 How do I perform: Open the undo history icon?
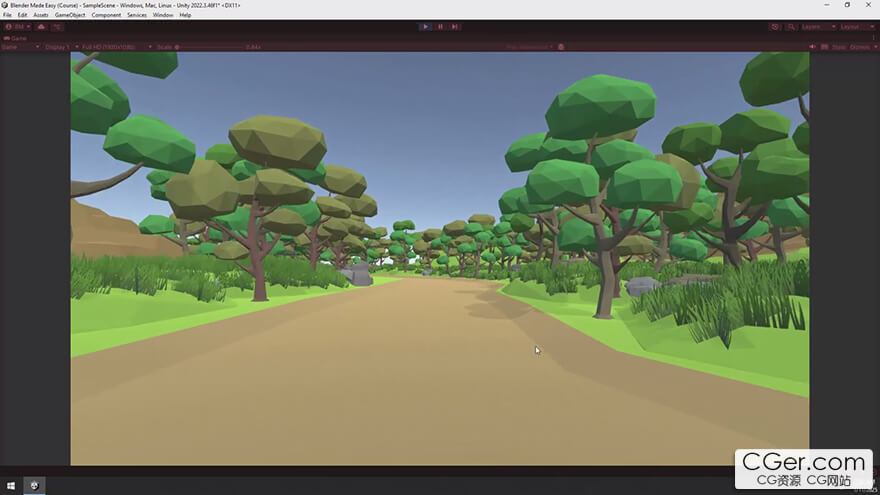click(x=775, y=27)
